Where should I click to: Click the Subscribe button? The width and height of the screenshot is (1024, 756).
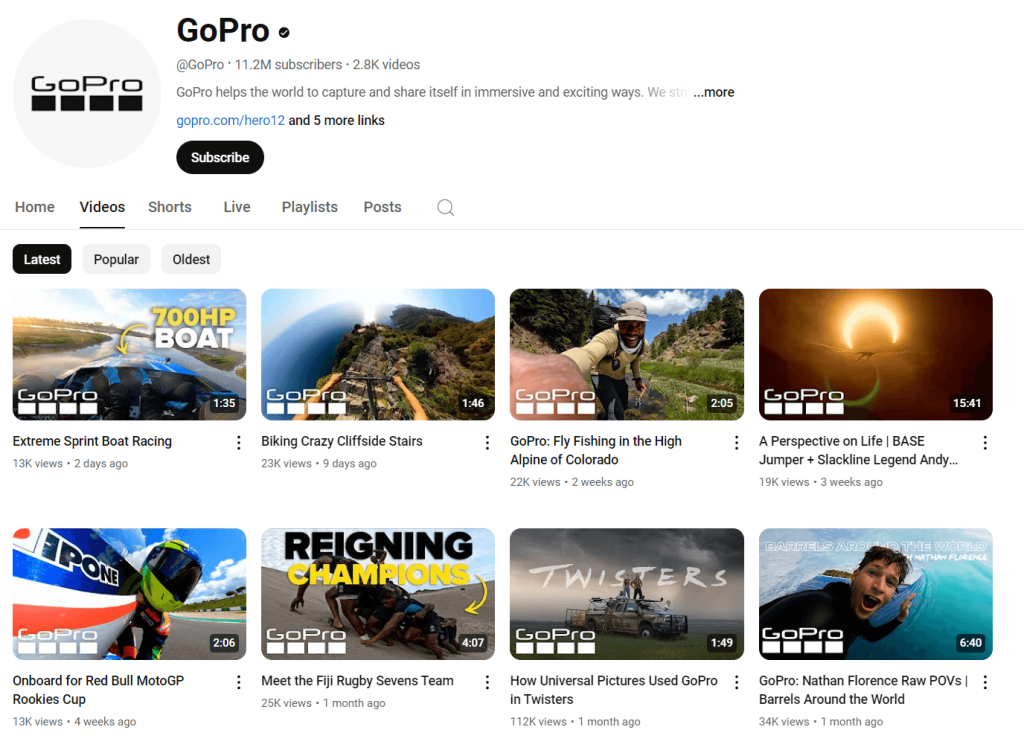(219, 157)
